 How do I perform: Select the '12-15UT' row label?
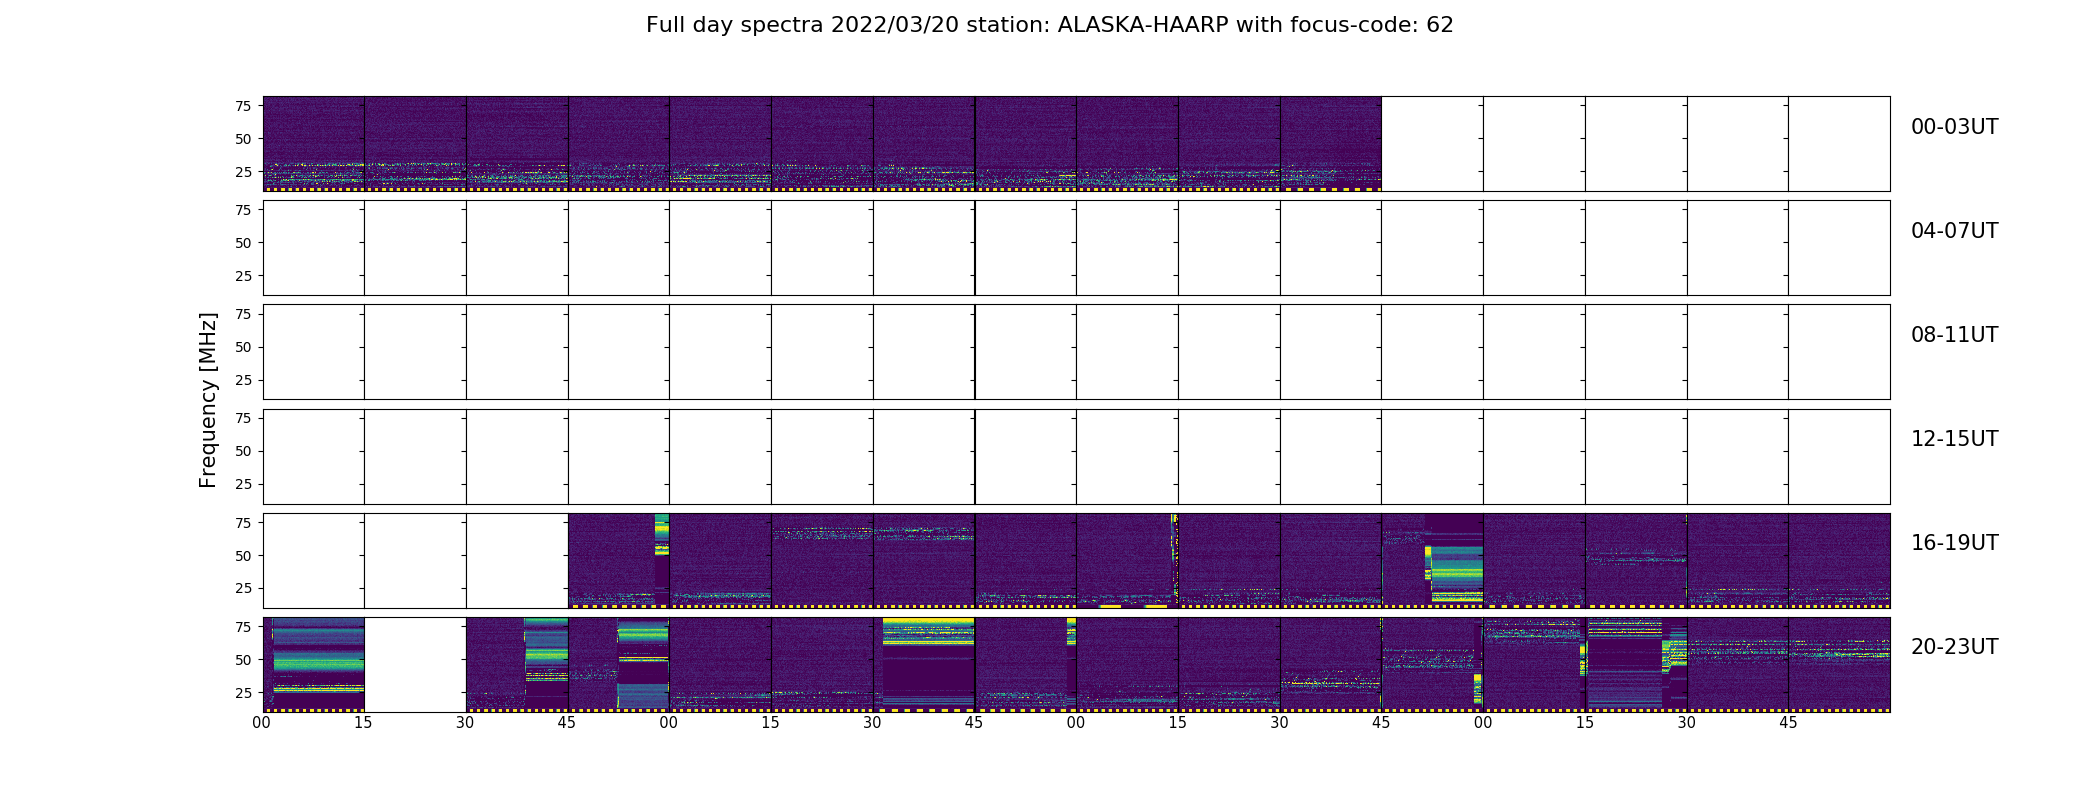pyautogui.click(x=1954, y=439)
